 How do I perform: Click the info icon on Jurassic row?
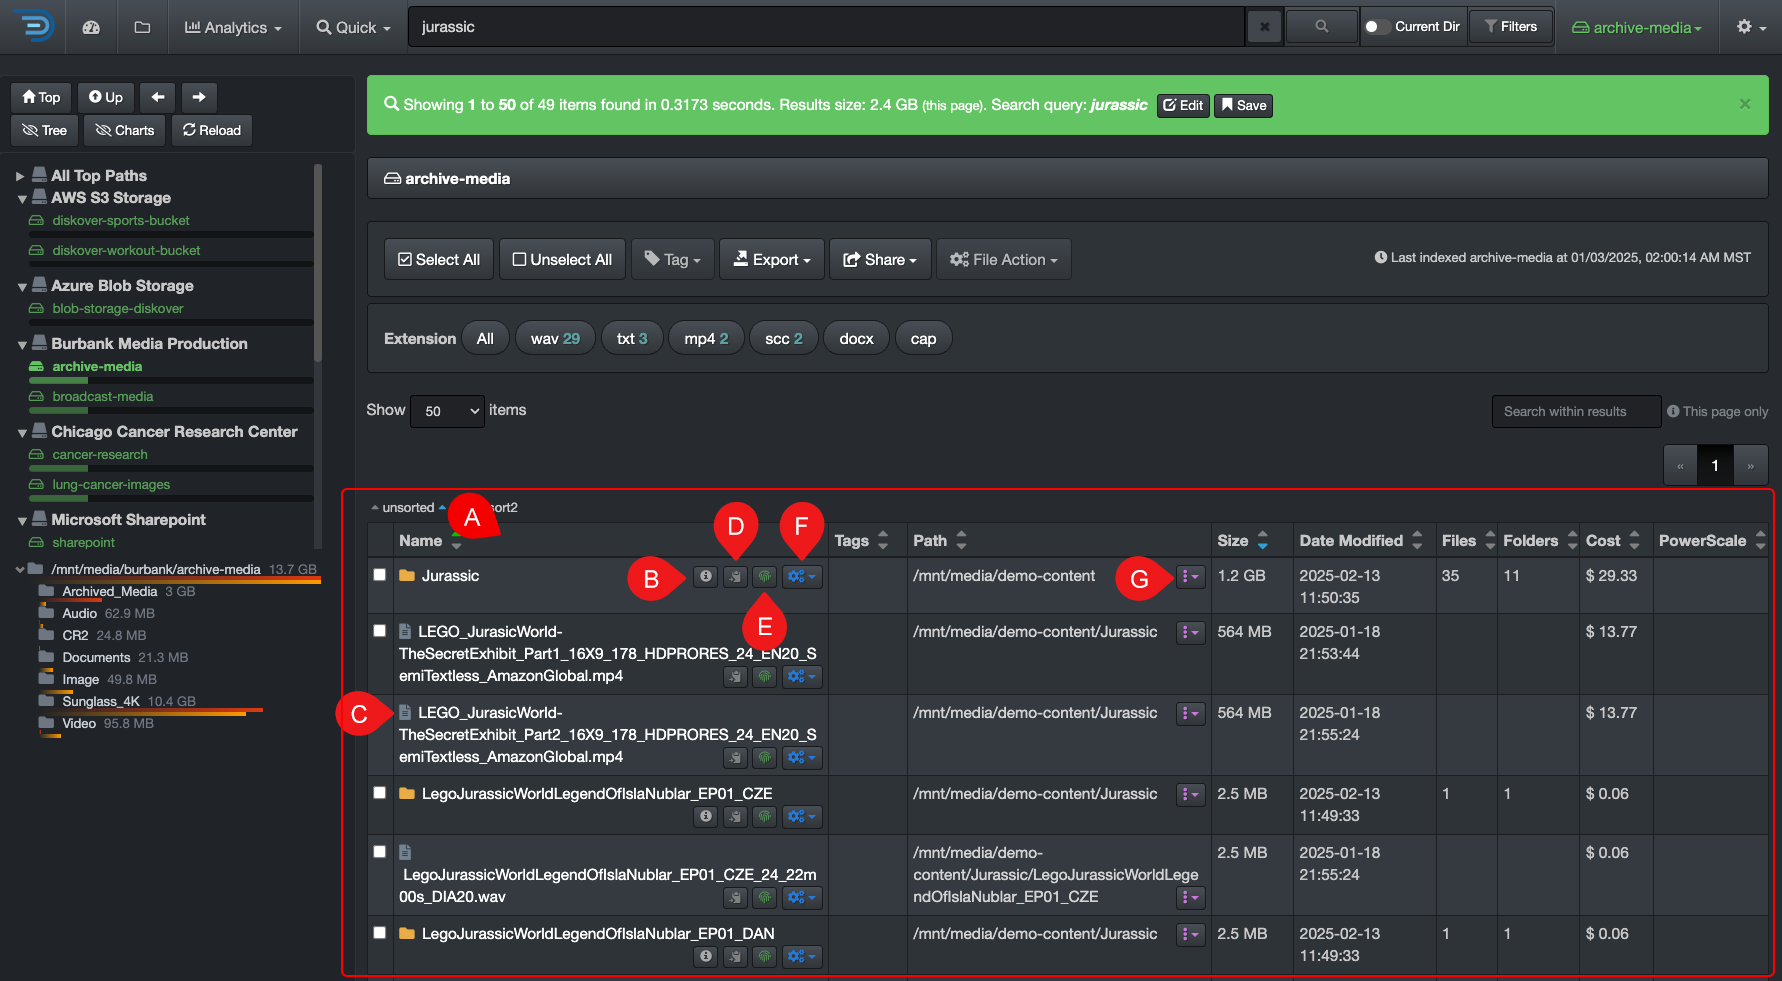coord(706,576)
